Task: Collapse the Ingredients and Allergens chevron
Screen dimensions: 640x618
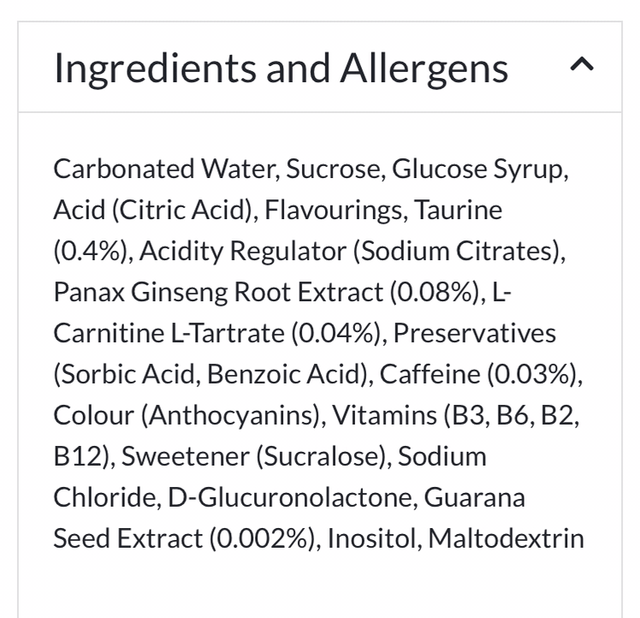Action: pos(581,66)
